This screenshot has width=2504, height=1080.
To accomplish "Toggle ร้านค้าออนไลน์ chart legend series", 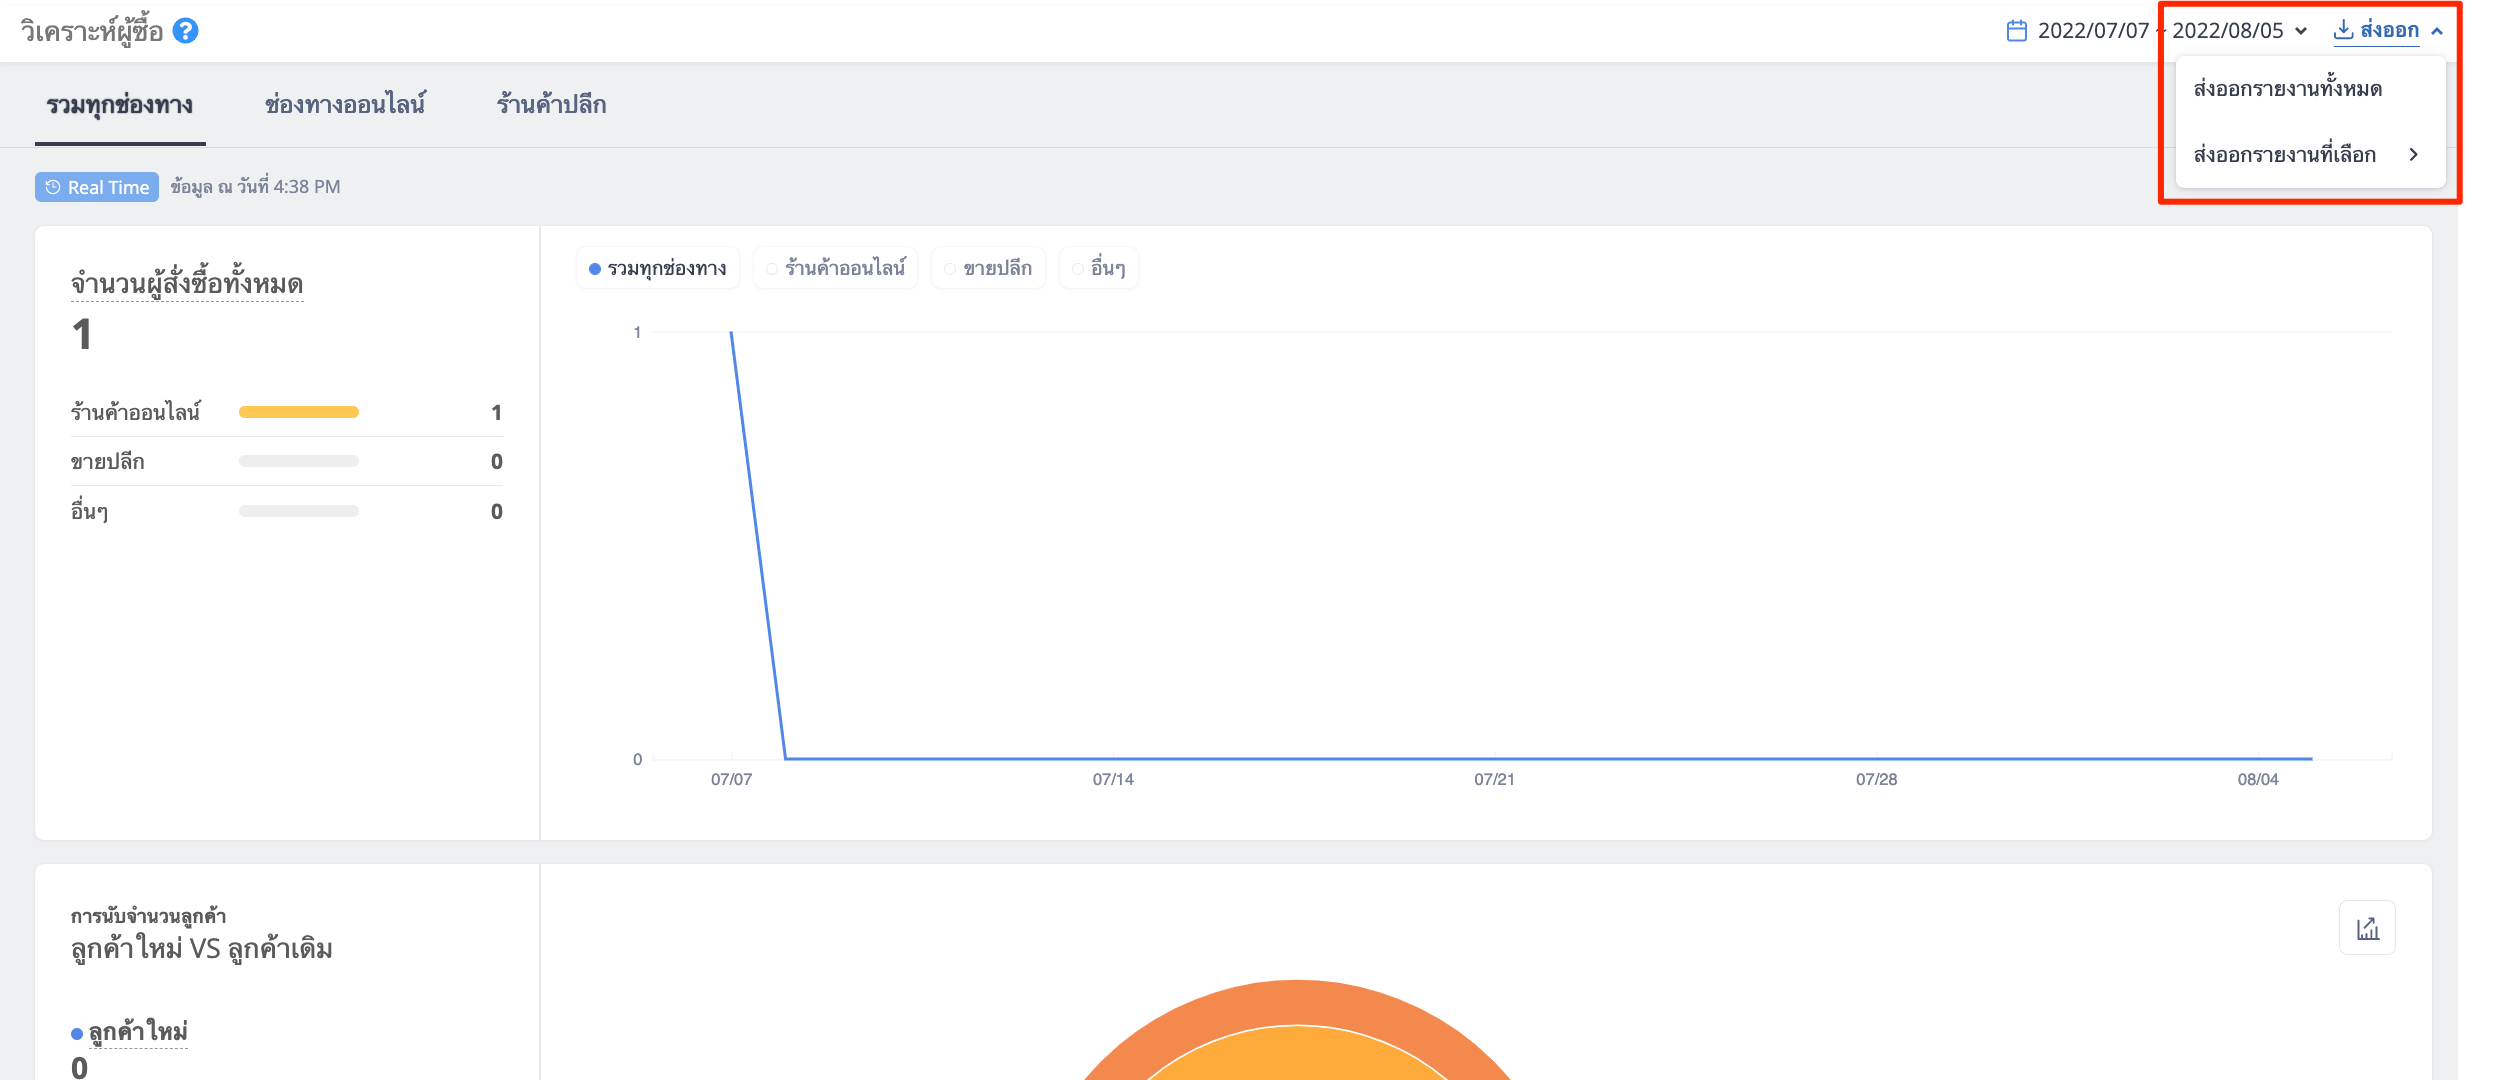I will coord(836,268).
